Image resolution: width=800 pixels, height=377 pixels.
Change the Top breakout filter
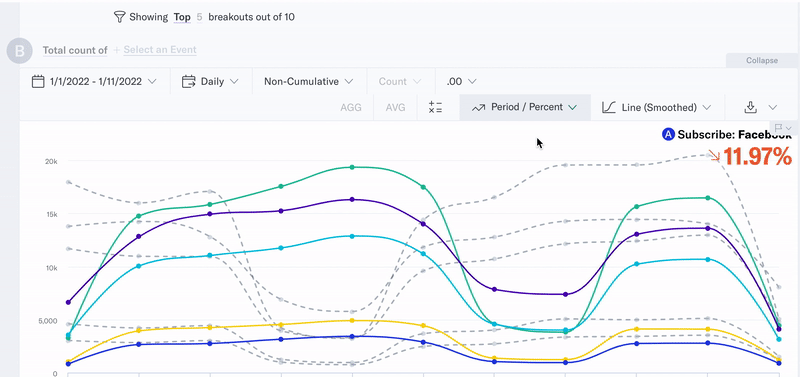tap(182, 17)
